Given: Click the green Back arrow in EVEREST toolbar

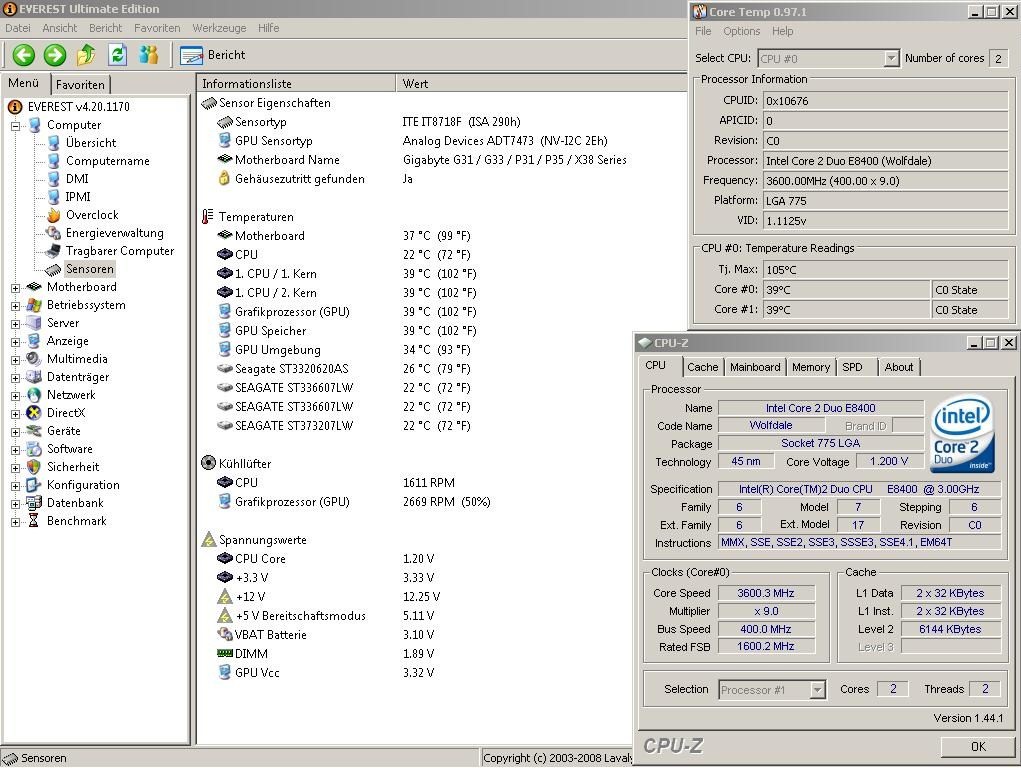Looking at the screenshot, I should pos(24,55).
